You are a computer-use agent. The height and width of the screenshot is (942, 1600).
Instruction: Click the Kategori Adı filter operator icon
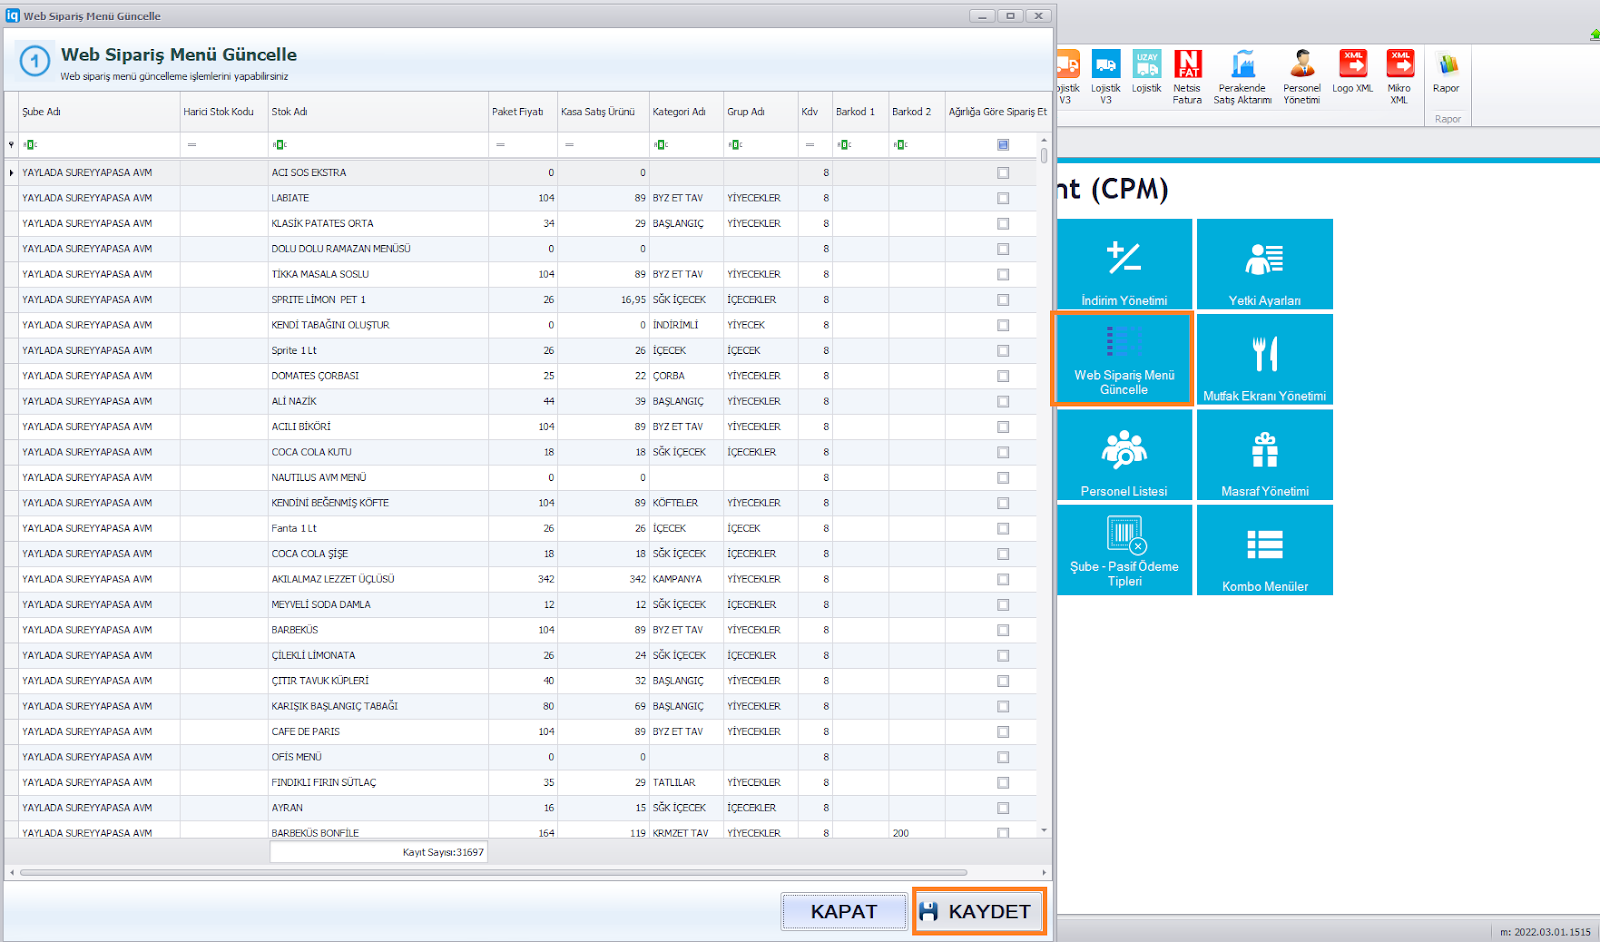(x=661, y=145)
